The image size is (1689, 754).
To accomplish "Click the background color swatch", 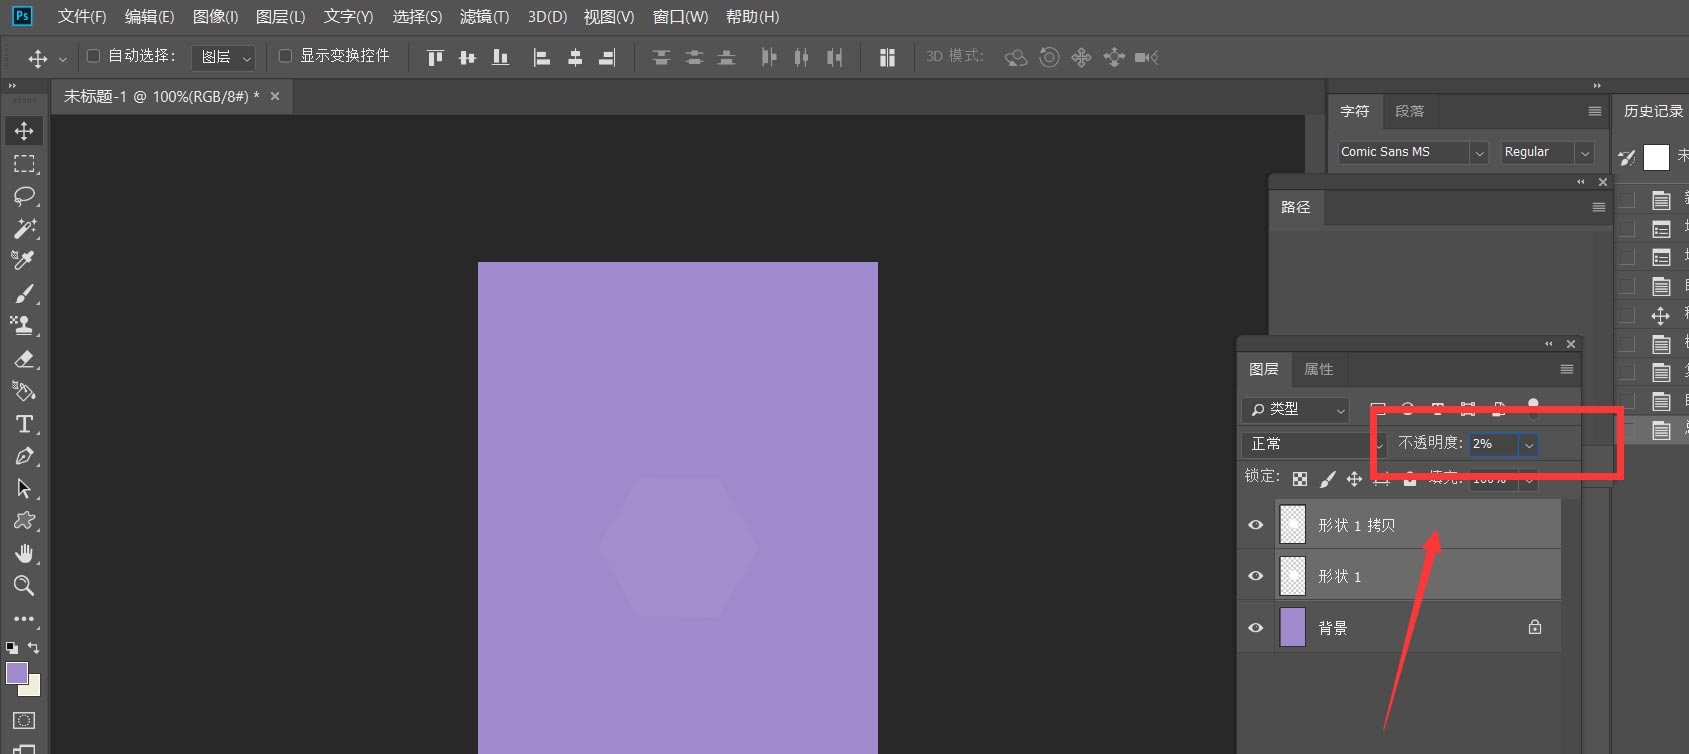I will [x=34, y=688].
